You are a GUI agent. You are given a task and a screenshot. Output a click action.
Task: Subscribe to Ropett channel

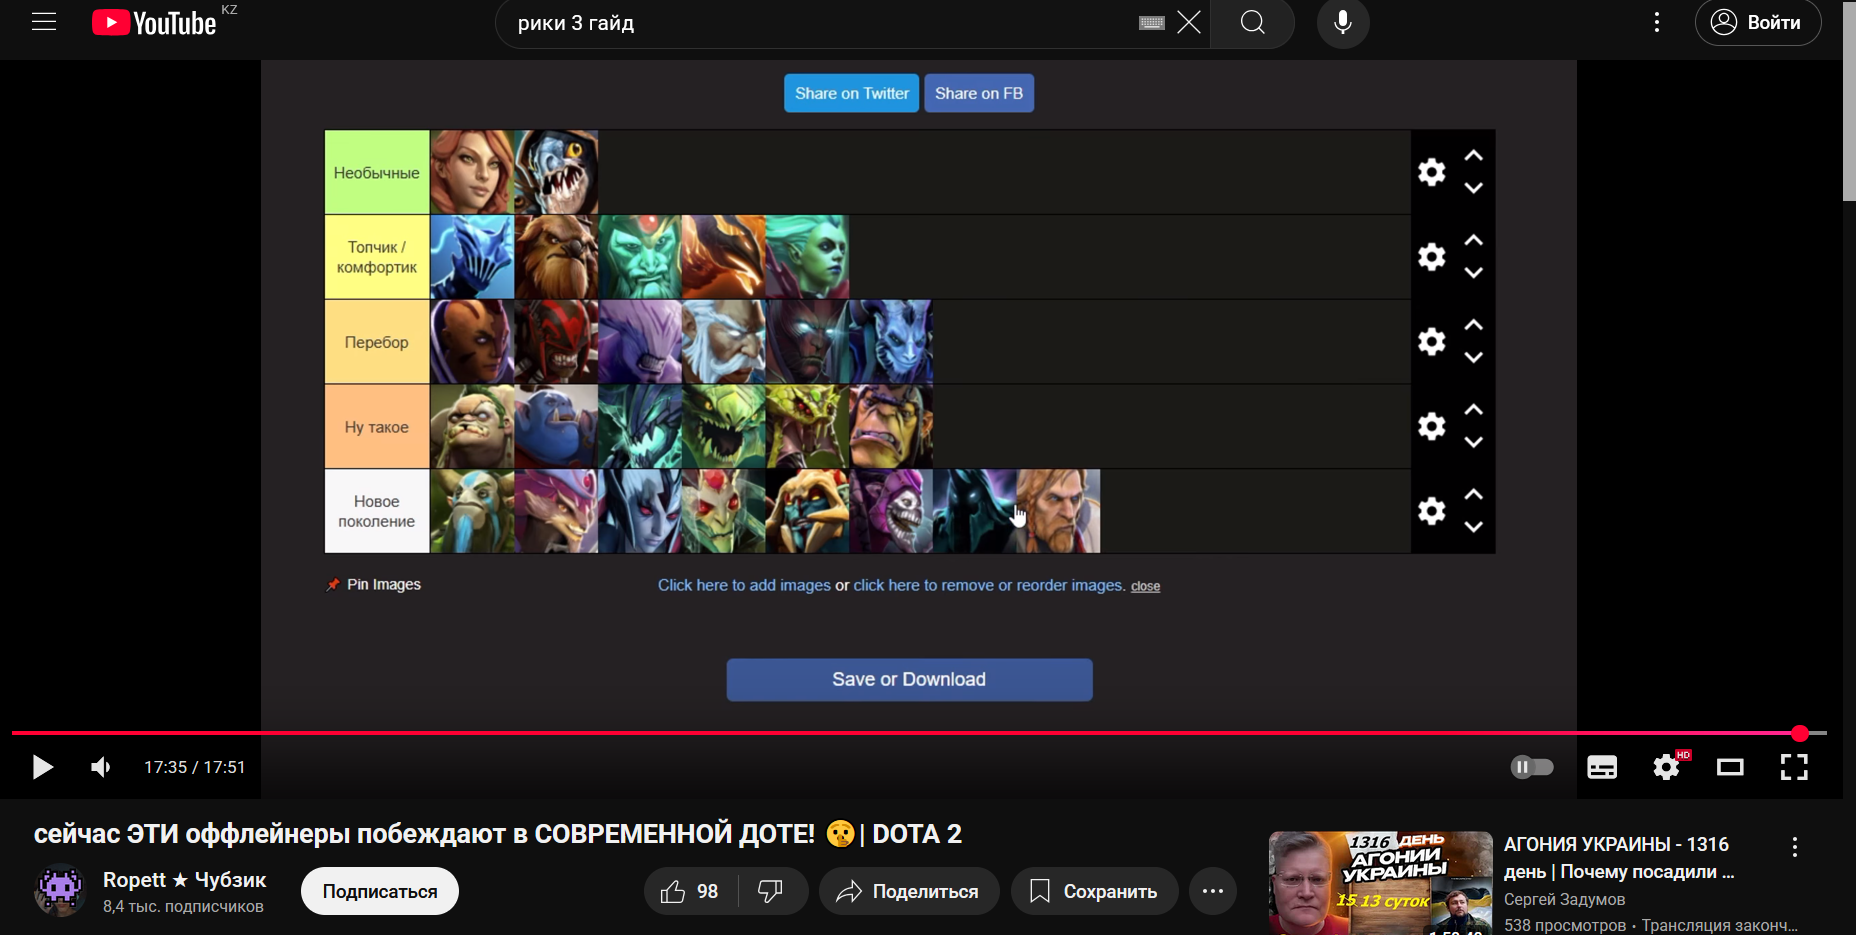click(380, 891)
